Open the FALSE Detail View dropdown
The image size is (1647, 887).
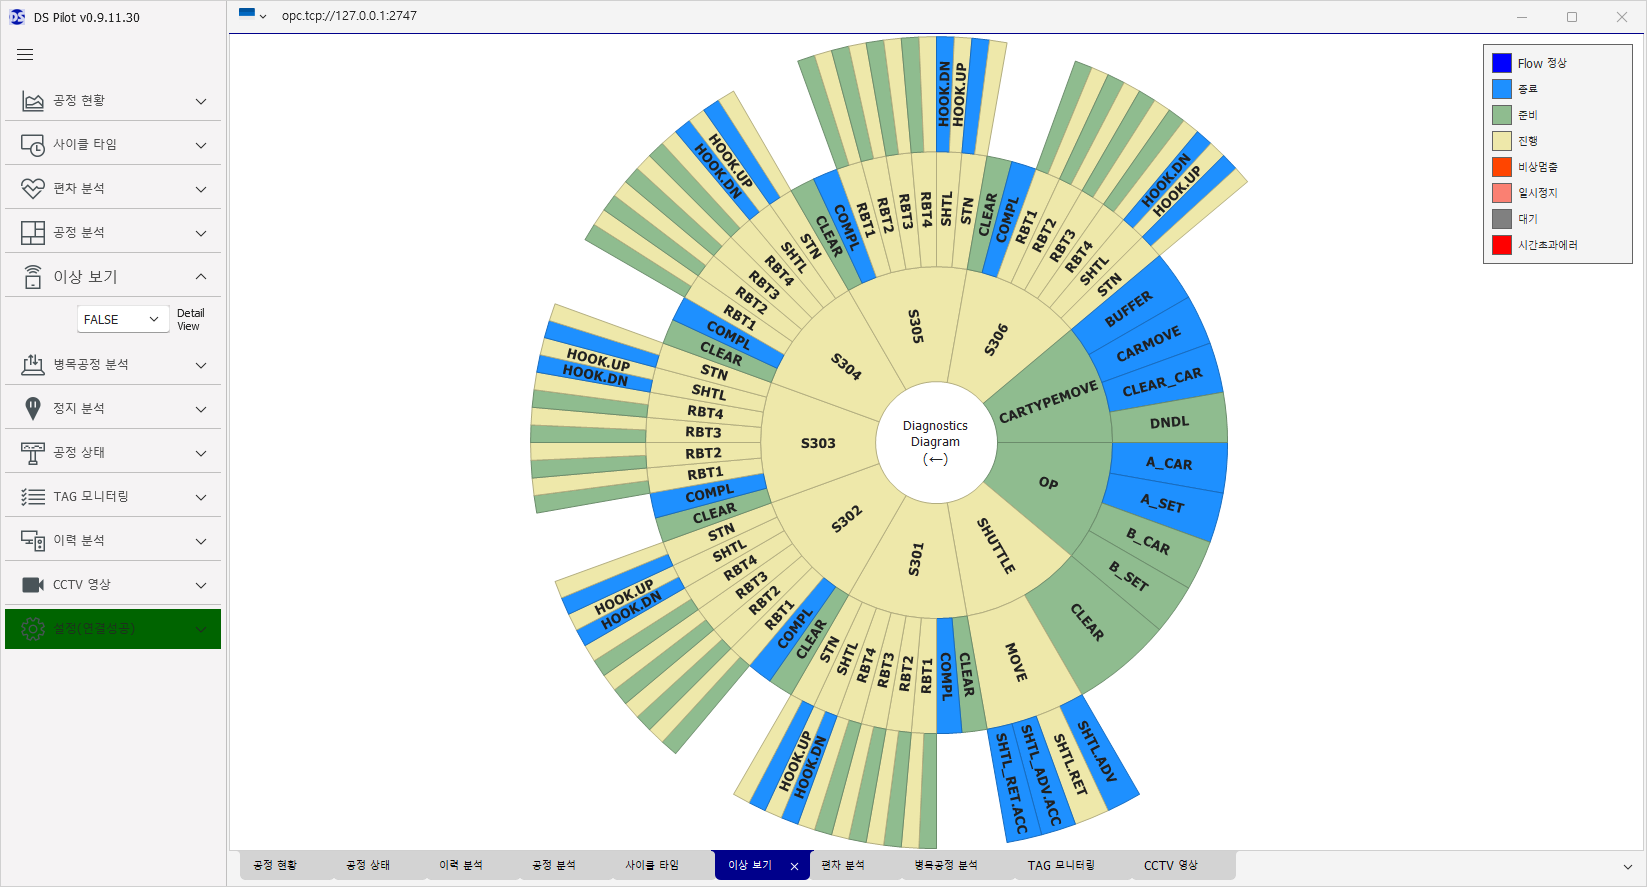click(122, 319)
